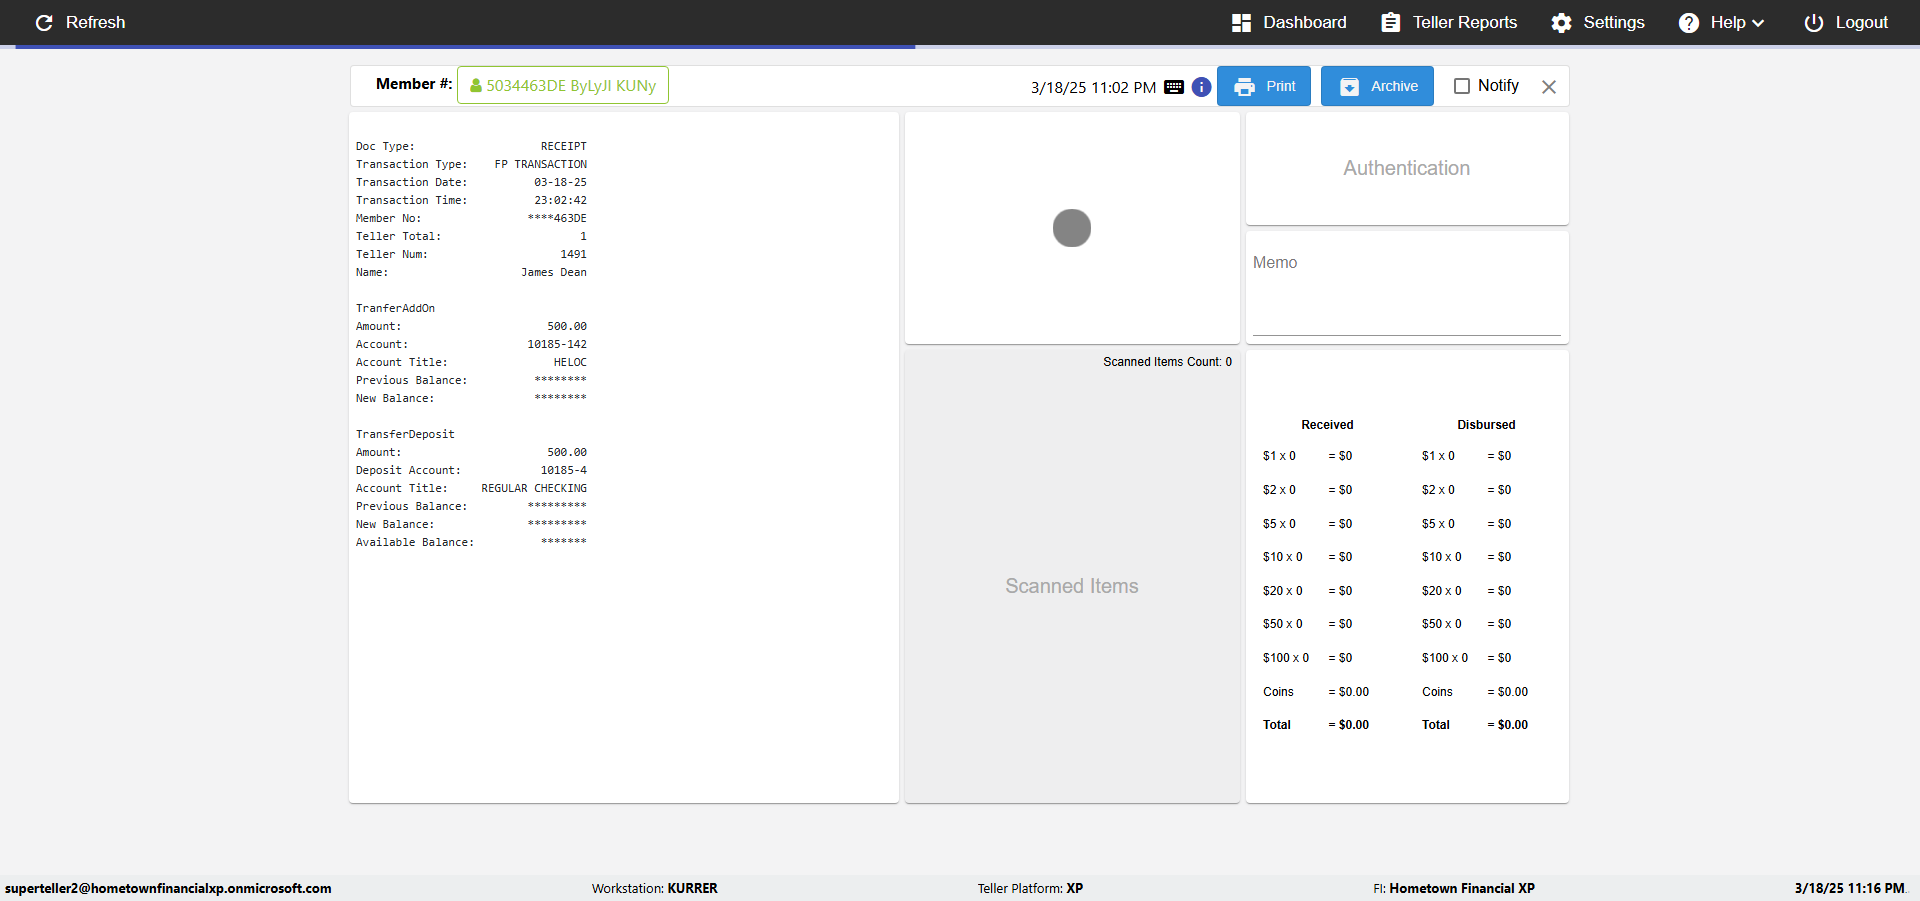This screenshot has width=1920, height=901.
Task: Click the Scanned Items Count: 0 label
Action: tap(1167, 362)
